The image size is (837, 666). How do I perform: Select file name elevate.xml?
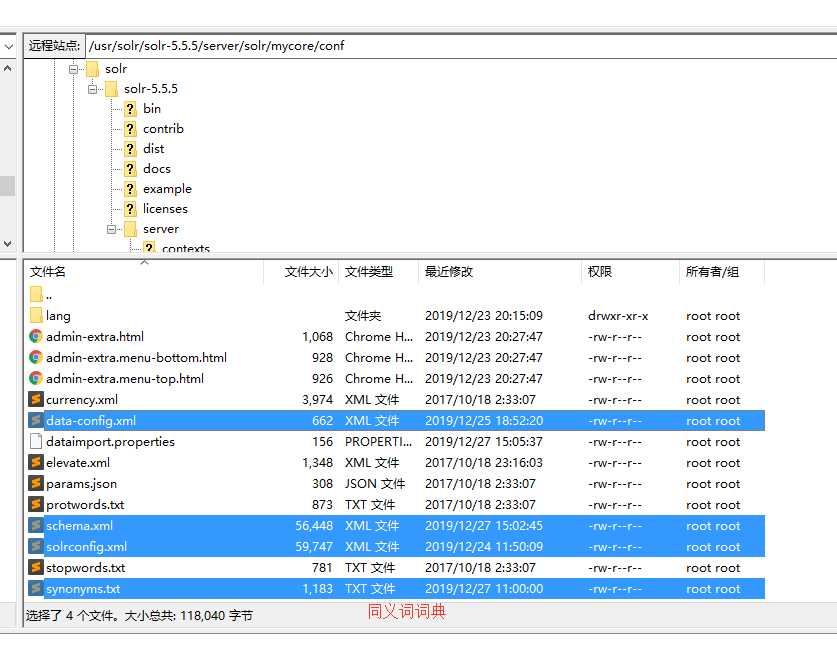78,463
